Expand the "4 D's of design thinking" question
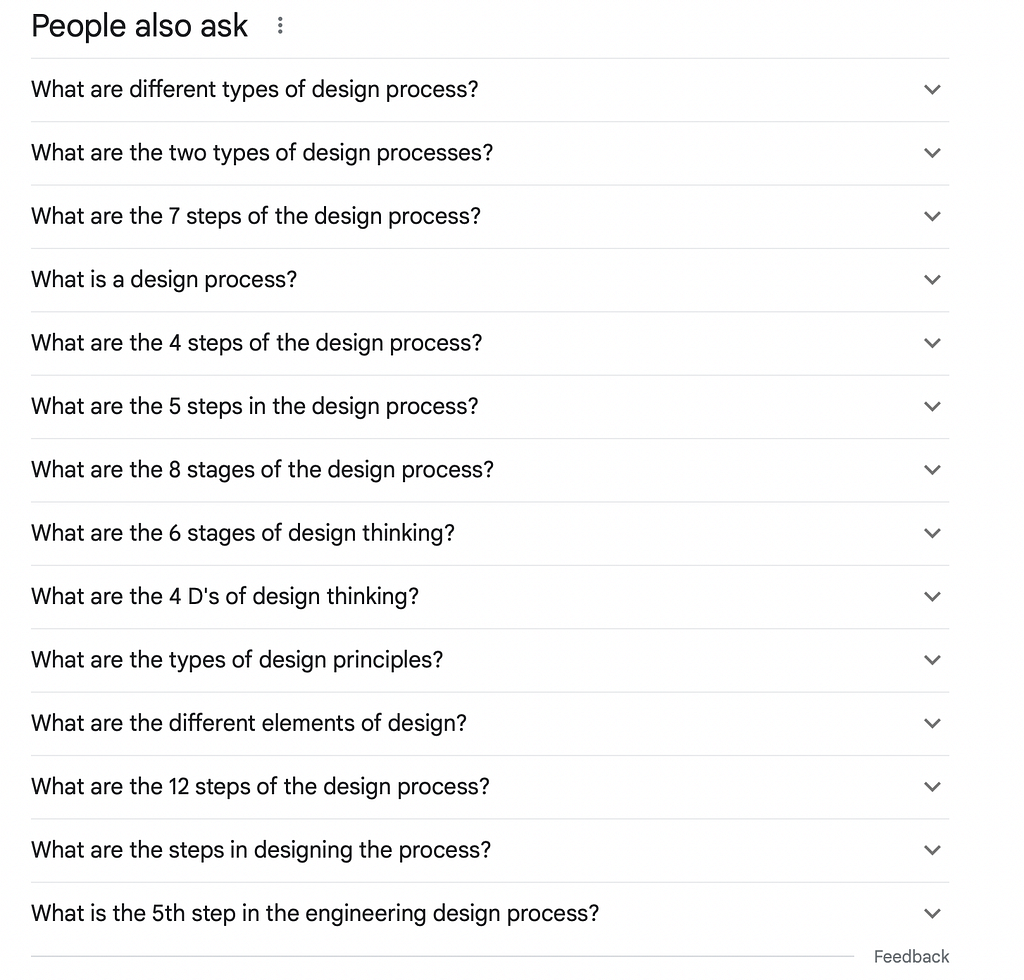This screenshot has width=1024, height=980. pos(932,597)
